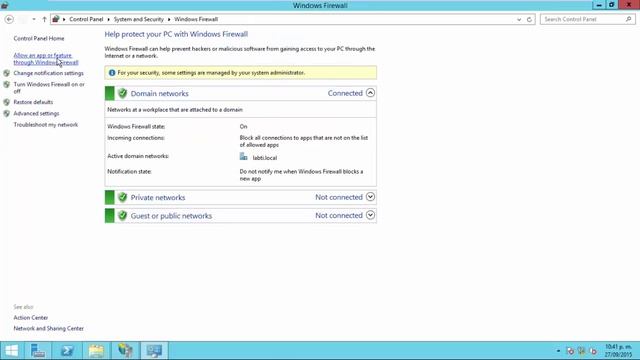This screenshot has width=640, height=360.
Task: Click the Domain networks green shield icon
Action: pyautogui.click(x=122, y=93)
